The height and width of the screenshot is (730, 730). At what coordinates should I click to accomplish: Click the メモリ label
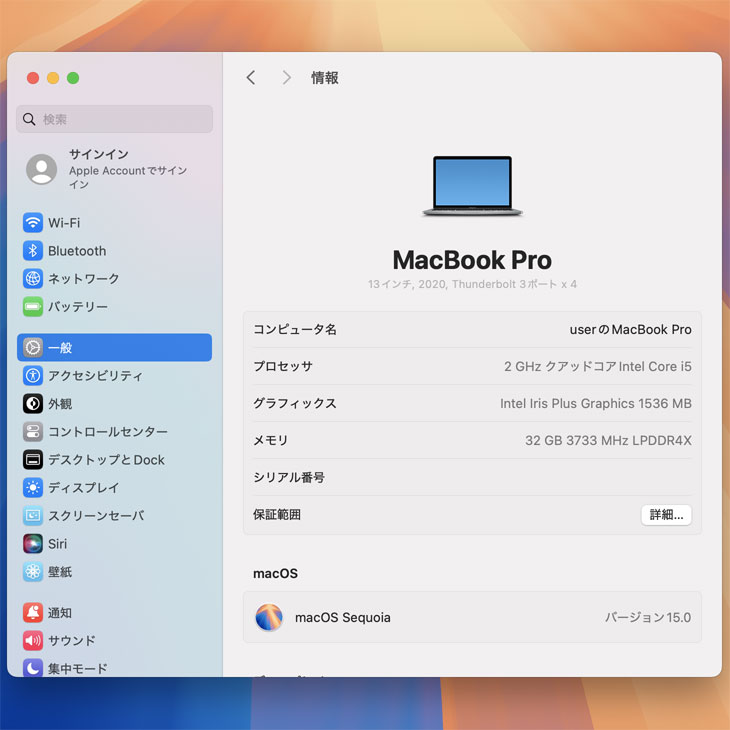(x=270, y=440)
